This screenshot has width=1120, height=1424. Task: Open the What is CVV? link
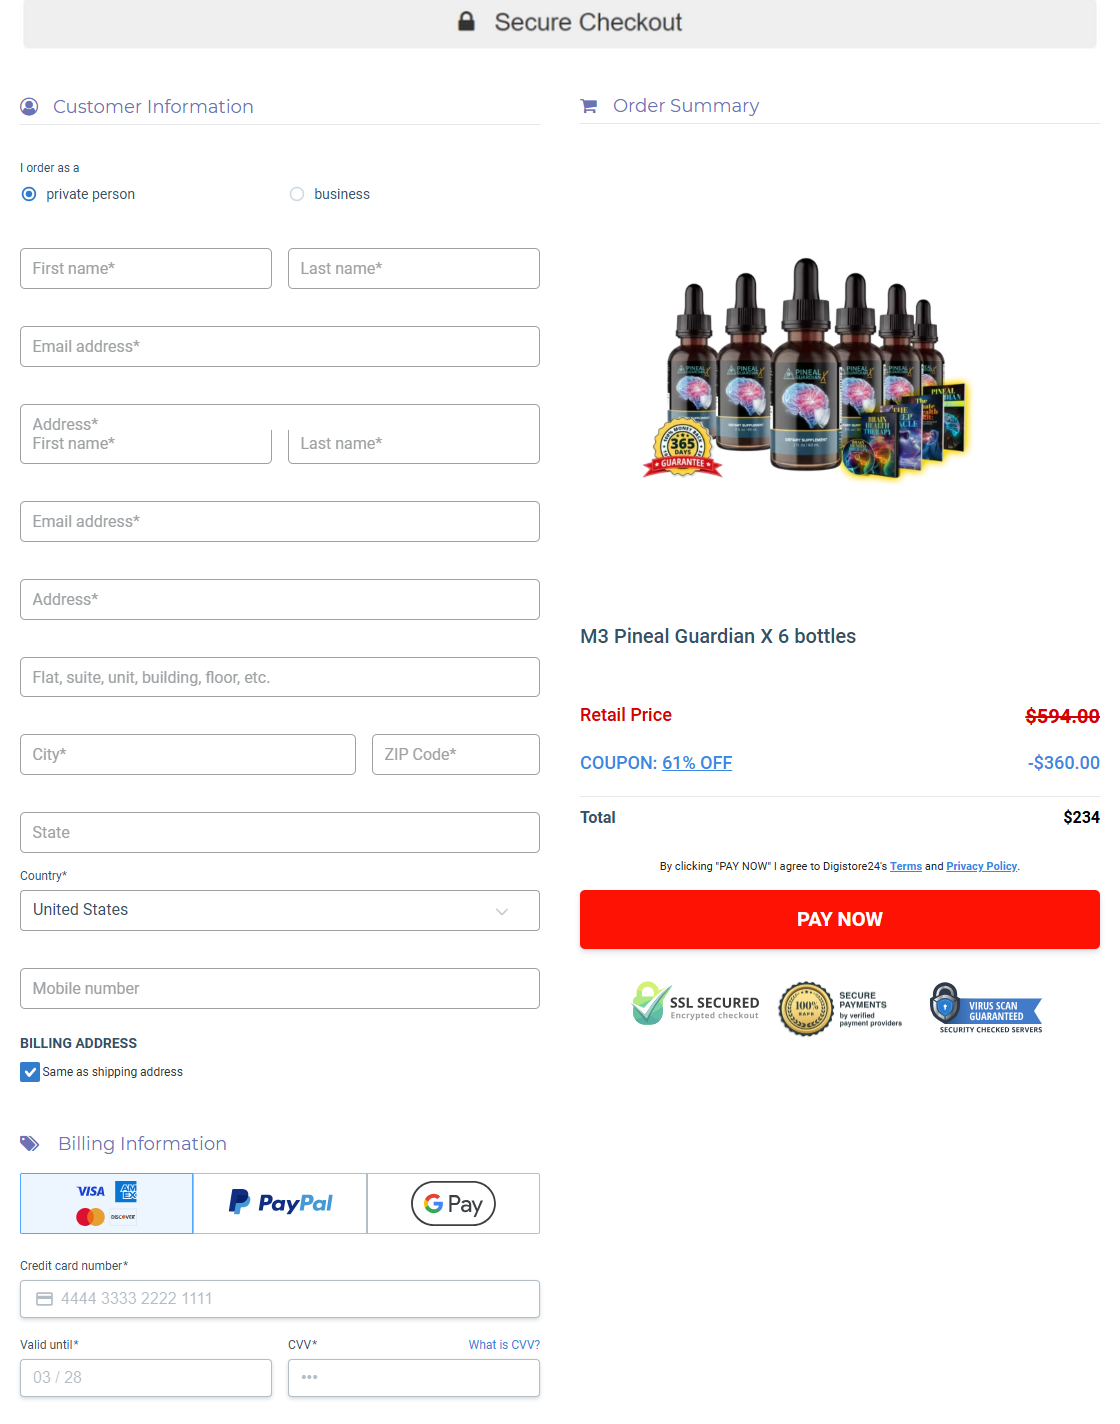[504, 1345]
